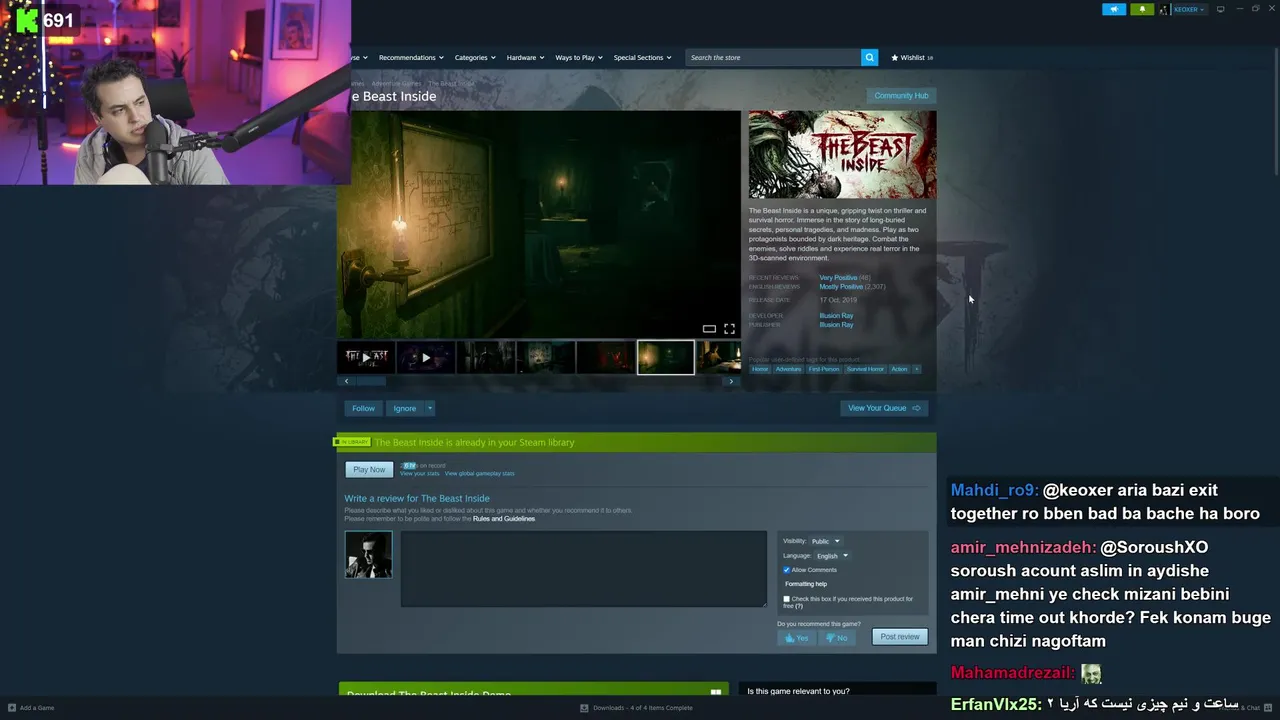This screenshot has height=720, width=1280.
Task: Click The Beast Inside capsule image
Action: pos(842,154)
